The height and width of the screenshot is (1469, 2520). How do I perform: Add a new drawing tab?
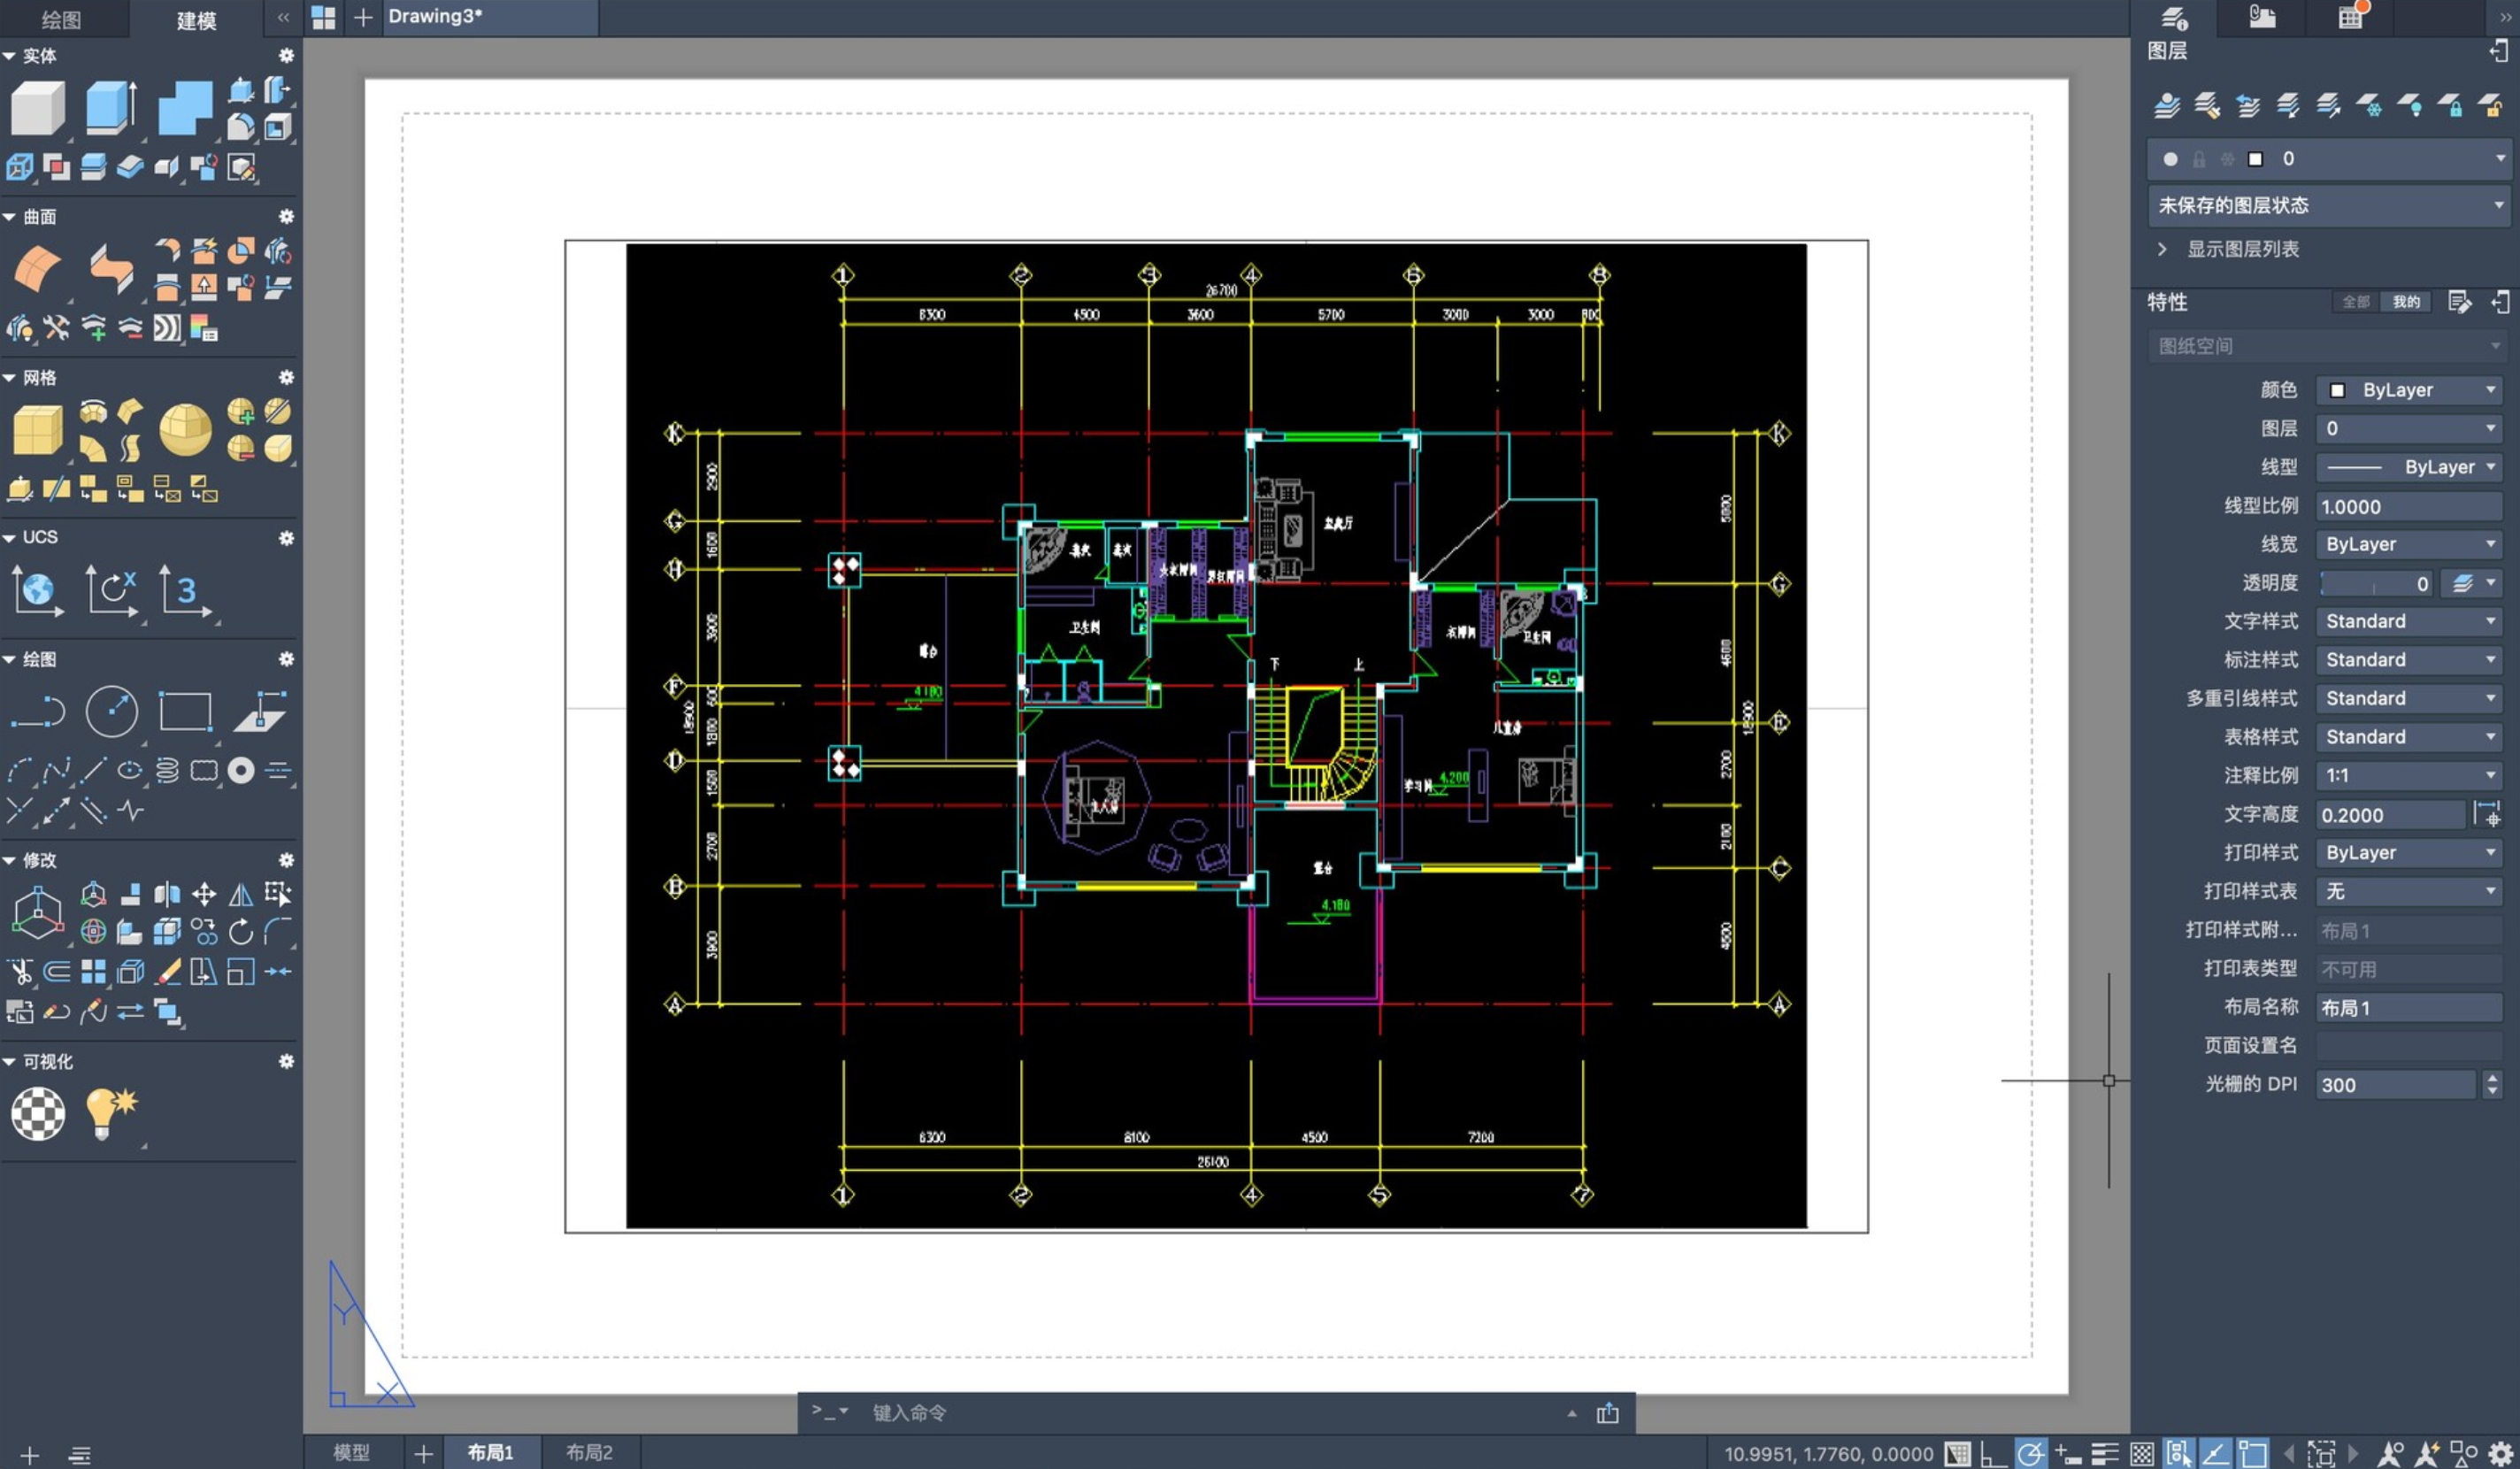pos(363,17)
